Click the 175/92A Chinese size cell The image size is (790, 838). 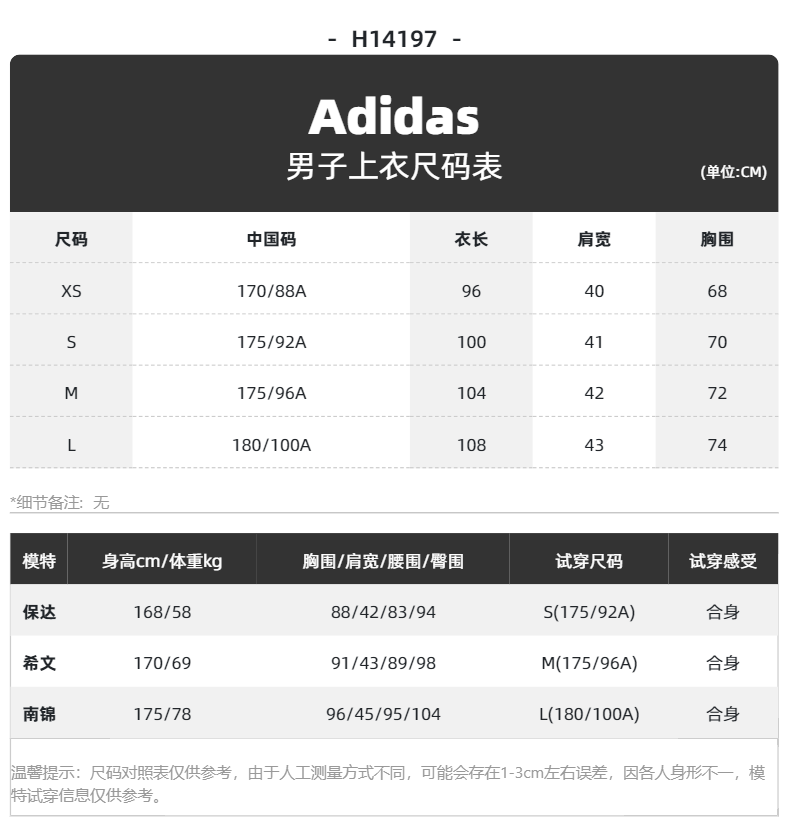pyautogui.click(x=272, y=342)
